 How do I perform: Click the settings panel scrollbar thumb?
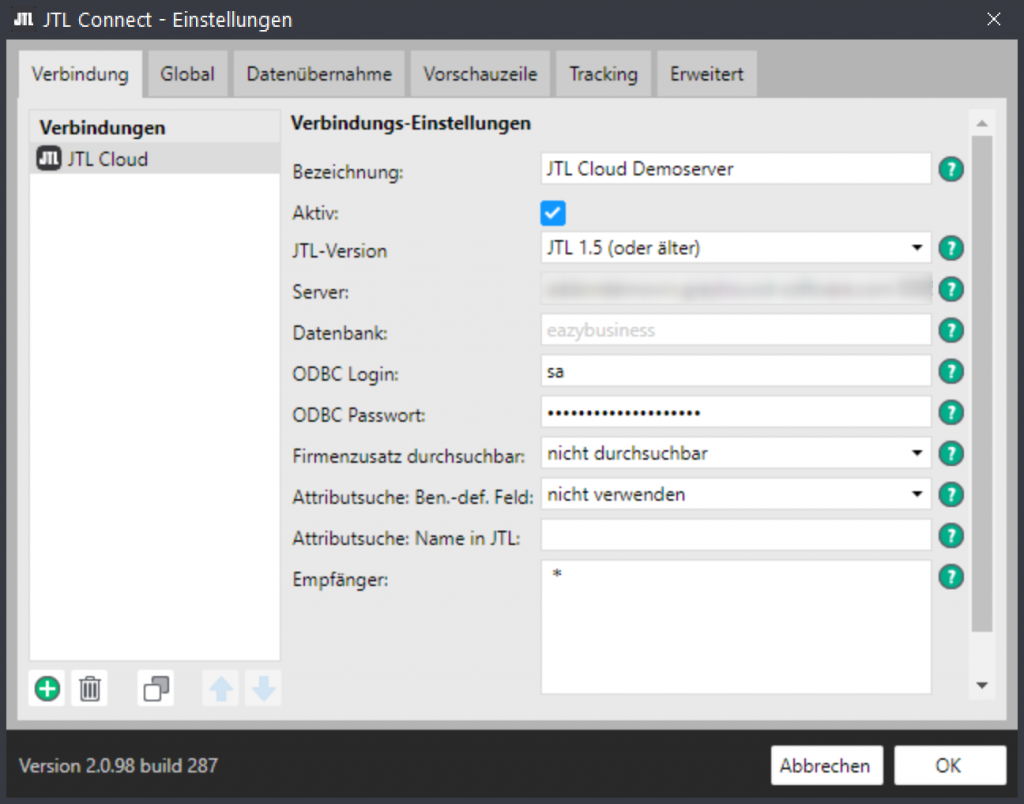tap(982, 384)
